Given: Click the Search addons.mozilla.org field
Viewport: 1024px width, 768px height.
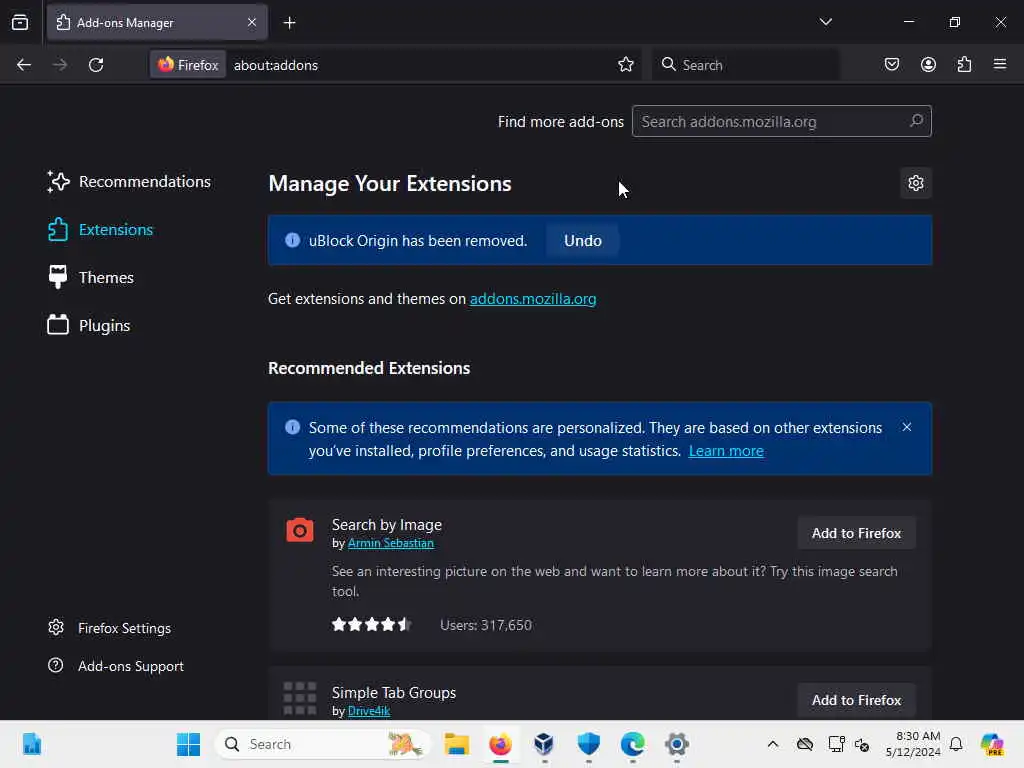Looking at the screenshot, I should 781,121.
